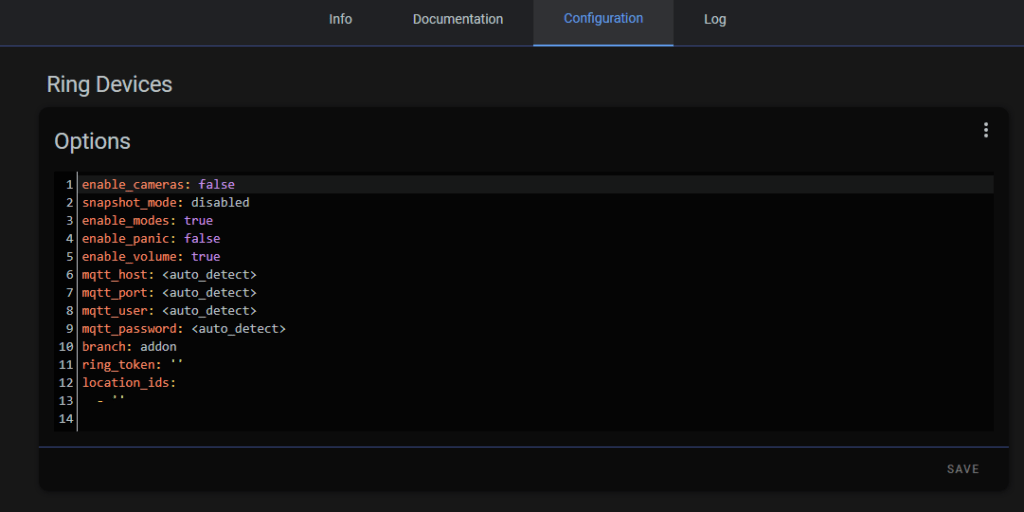Click line number 1 in the gutter
The image size is (1024, 512).
point(69,185)
